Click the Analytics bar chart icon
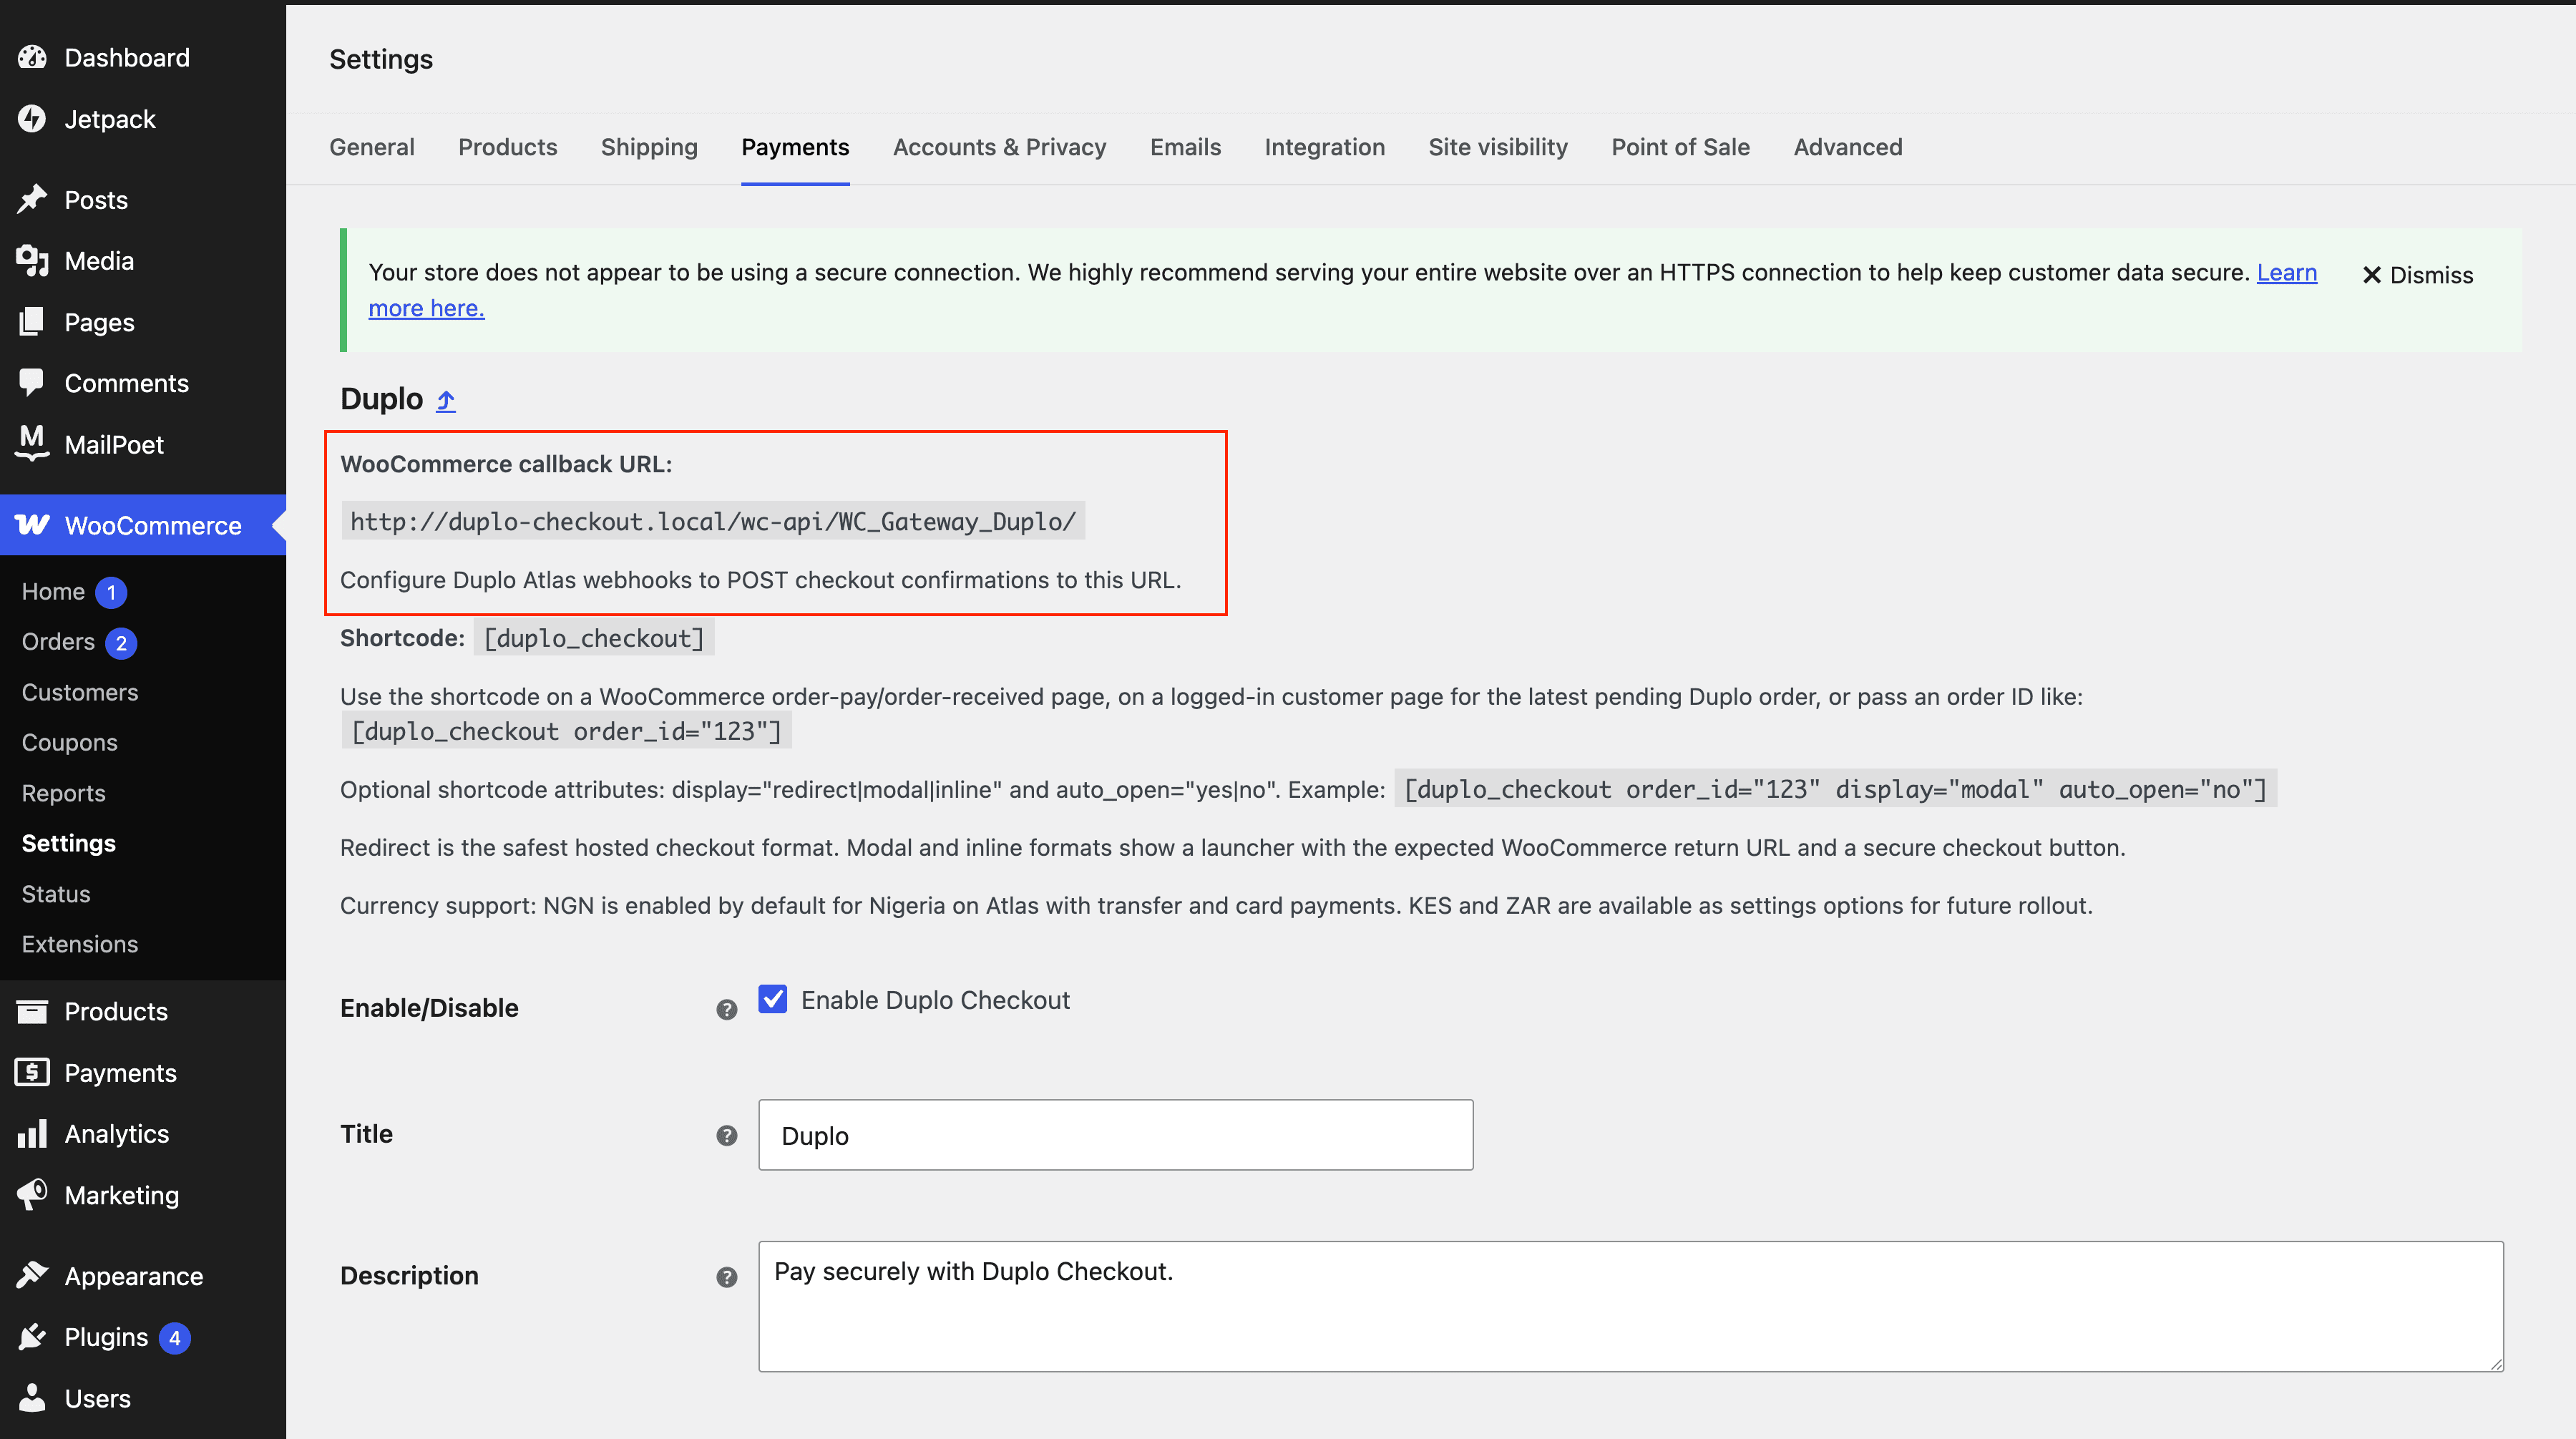Image resolution: width=2576 pixels, height=1439 pixels. pos(32,1133)
